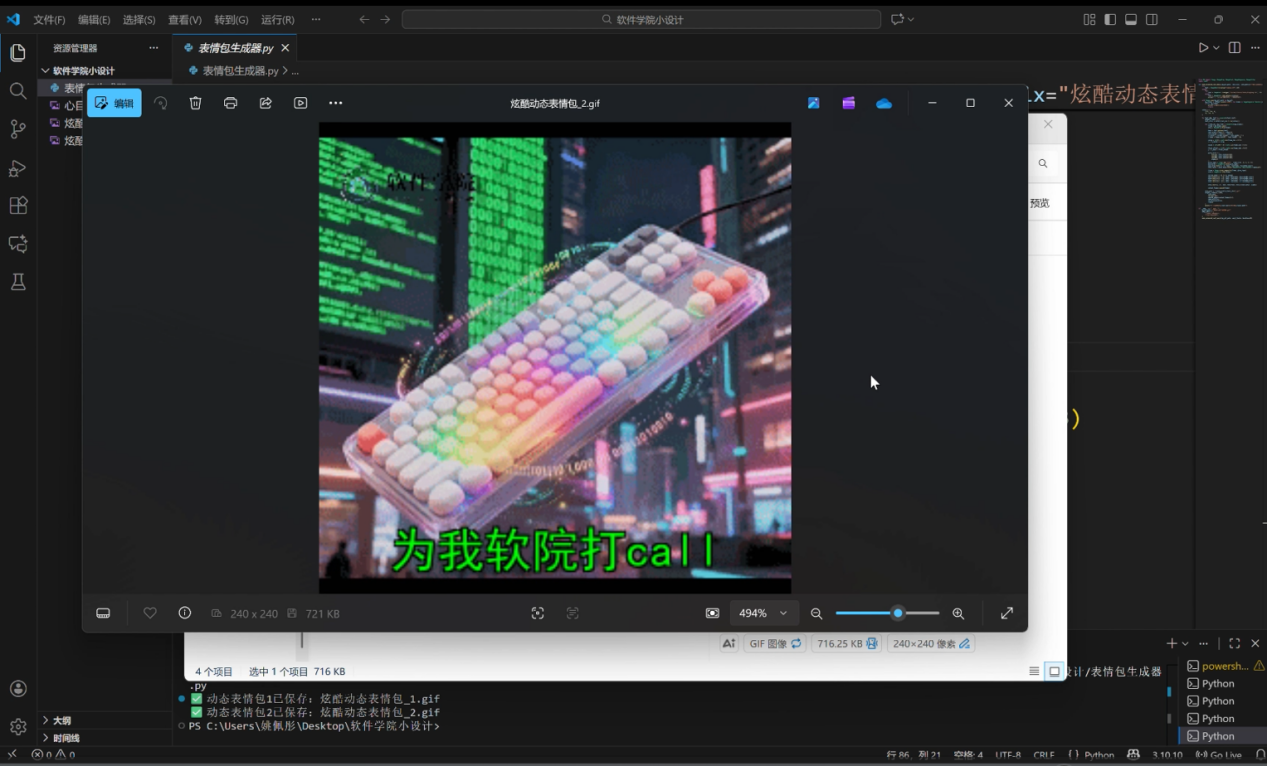Click the zoom-in magnifier icon
1267x766 pixels.
[x=958, y=613]
